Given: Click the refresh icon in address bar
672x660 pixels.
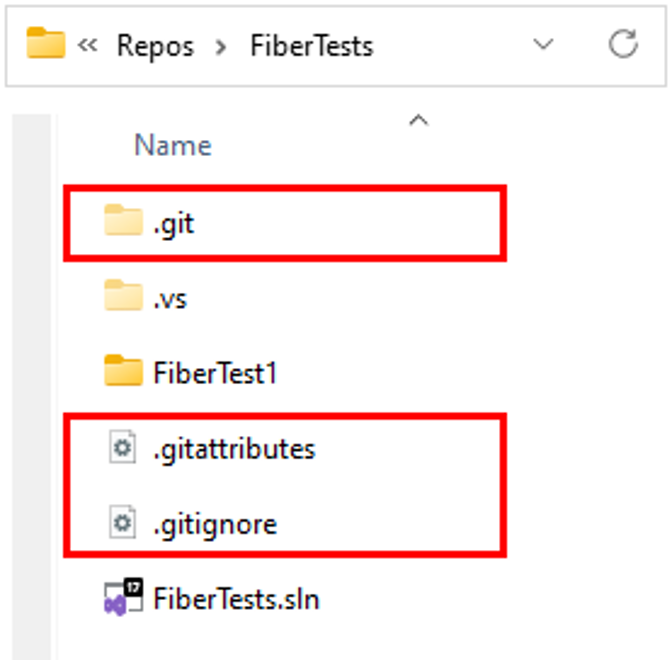Looking at the screenshot, I should 623,44.
